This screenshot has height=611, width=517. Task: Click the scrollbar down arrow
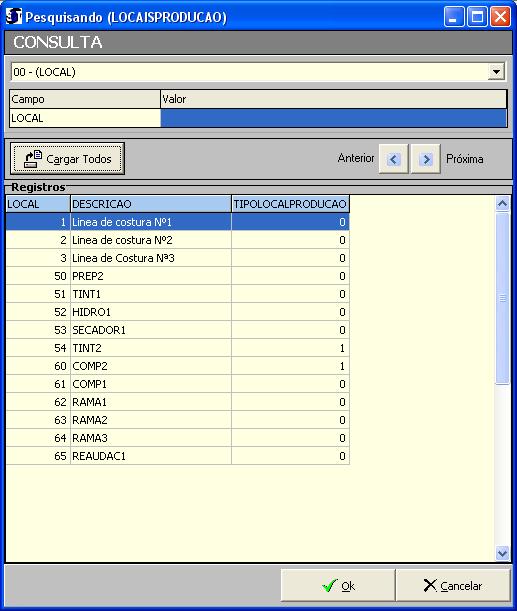tap(502, 553)
